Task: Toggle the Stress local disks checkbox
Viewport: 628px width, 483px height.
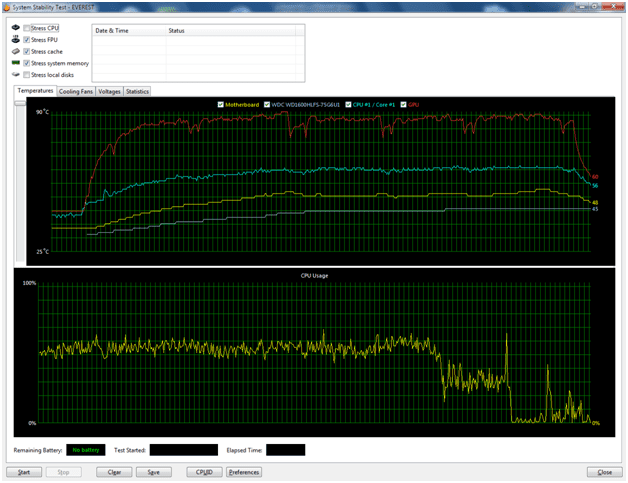Action: [27, 75]
